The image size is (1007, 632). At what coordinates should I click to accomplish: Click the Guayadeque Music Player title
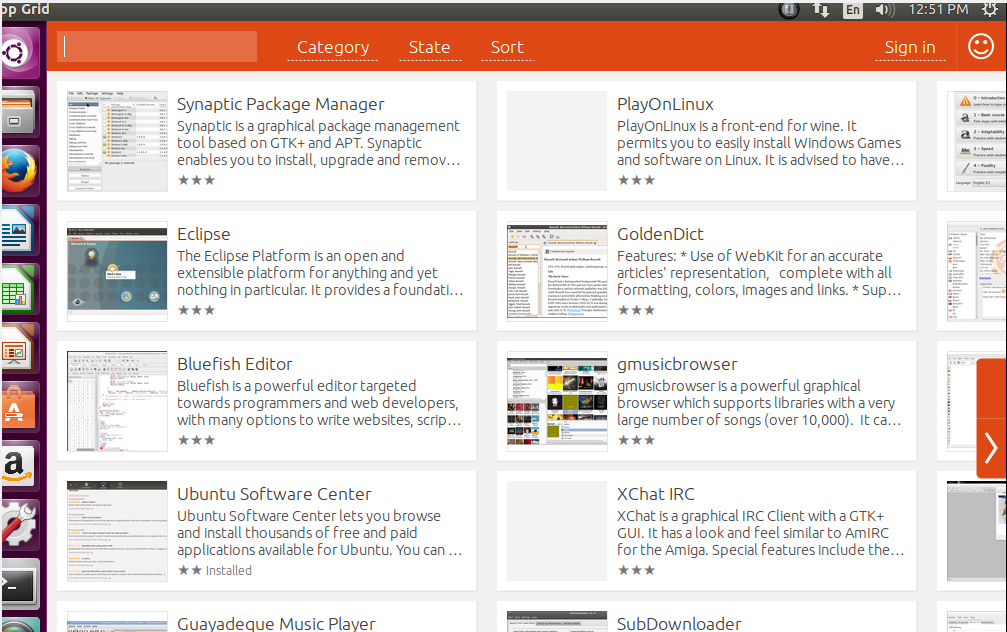click(x=276, y=623)
